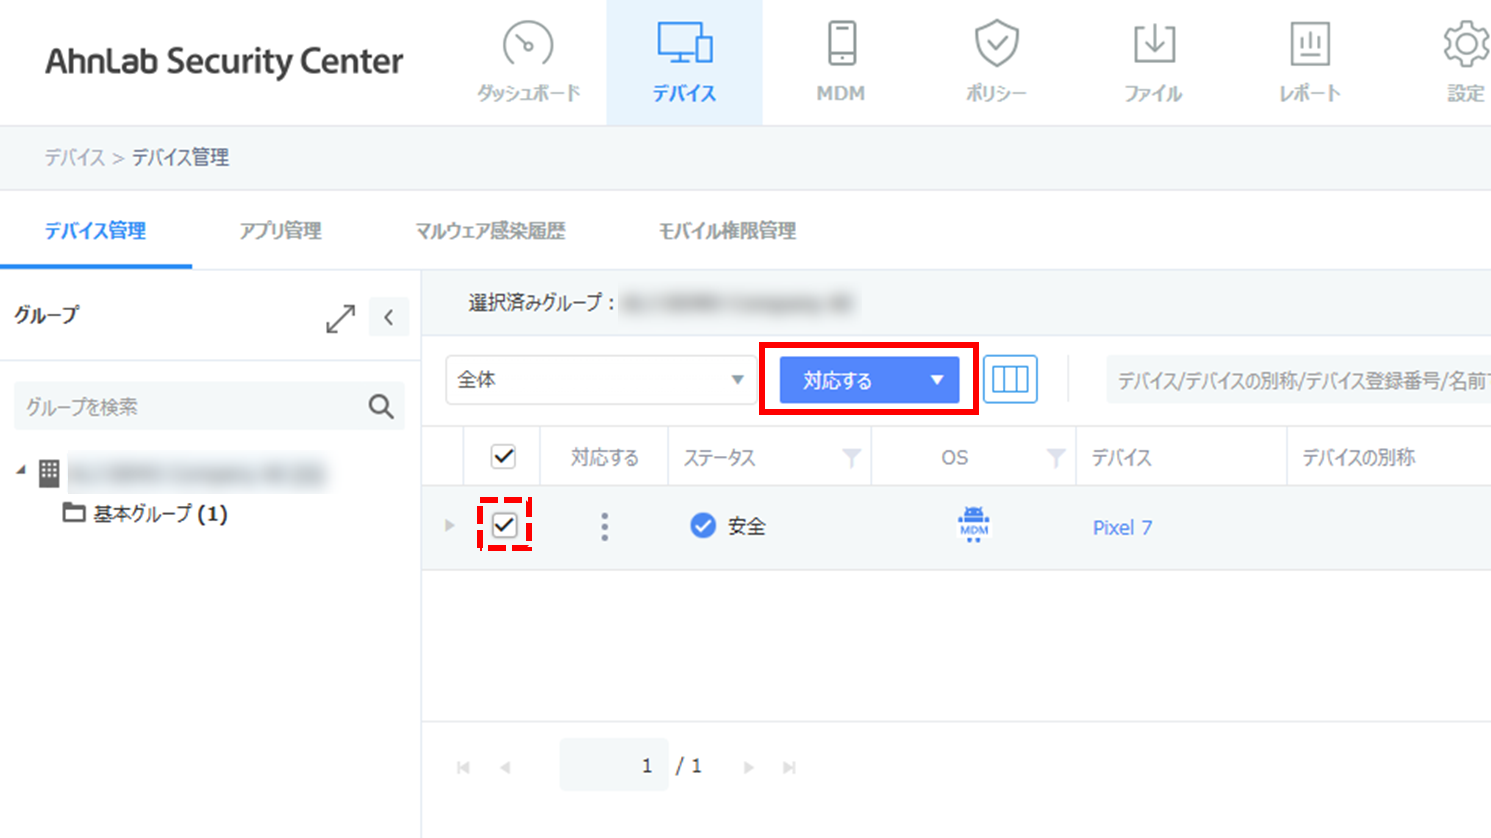This screenshot has width=1491, height=838.
Task: Click the page number input box
Action: click(x=614, y=766)
